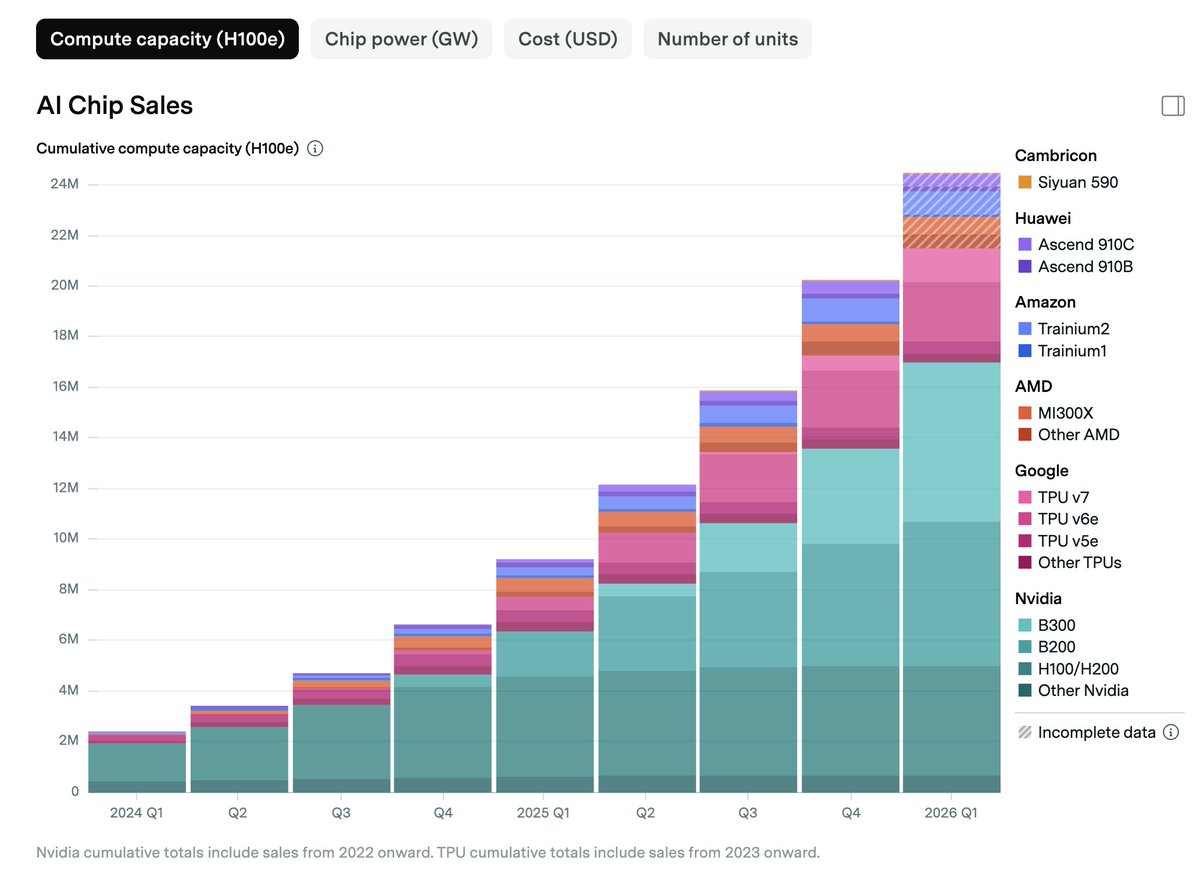Image resolution: width=1200 pixels, height=871 pixels.
Task: Select the 2024 Q1 bar
Action: (137, 762)
